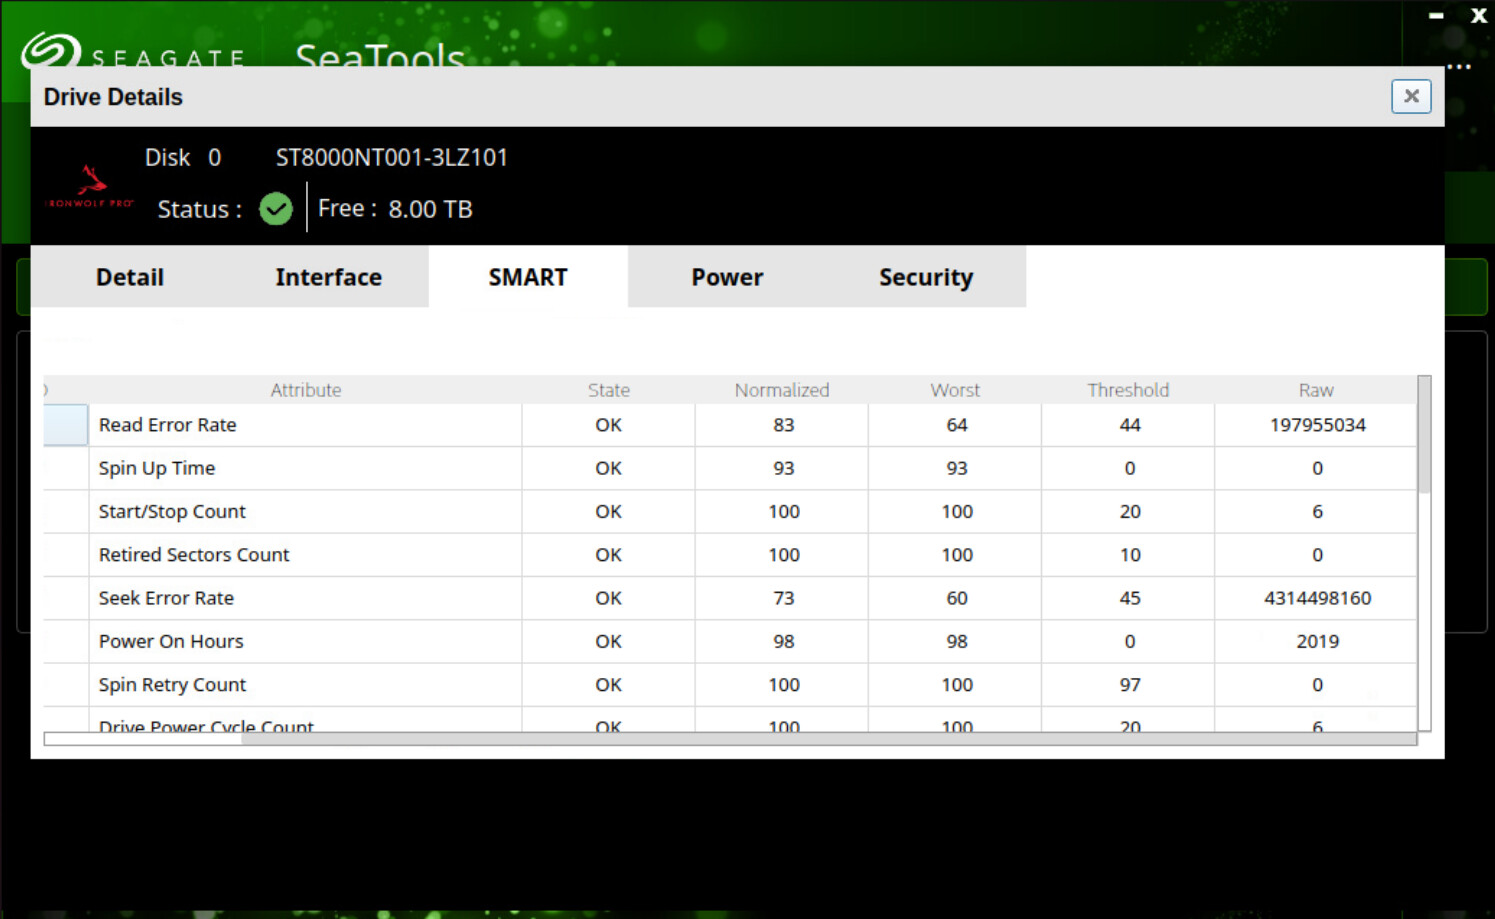Viewport: 1495px width, 919px height.
Task: Click the IronWolf Pro drive logo
Action: [91, 187]
